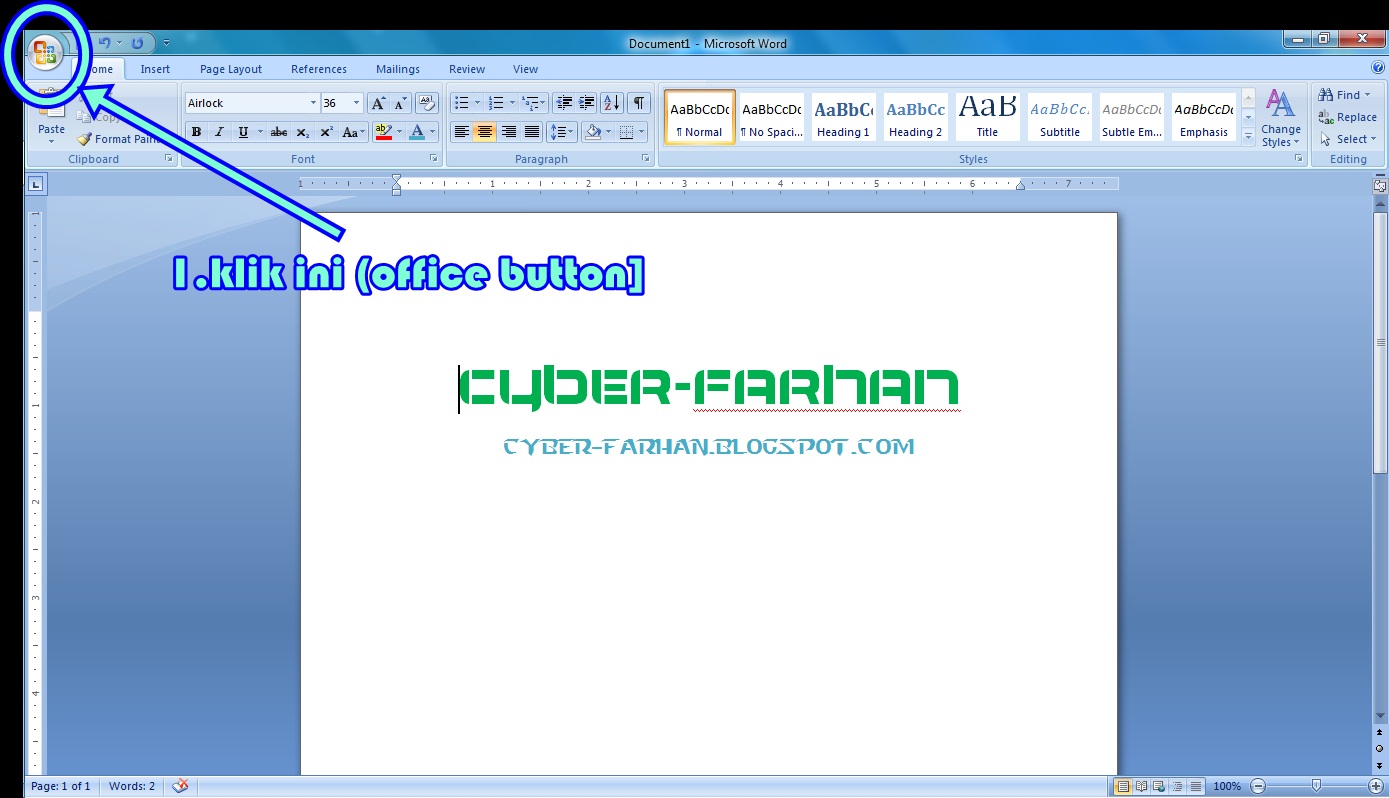Apply the Heading 1 style
The height and width of the screenshot is (798, 1389).
point(843,117)
